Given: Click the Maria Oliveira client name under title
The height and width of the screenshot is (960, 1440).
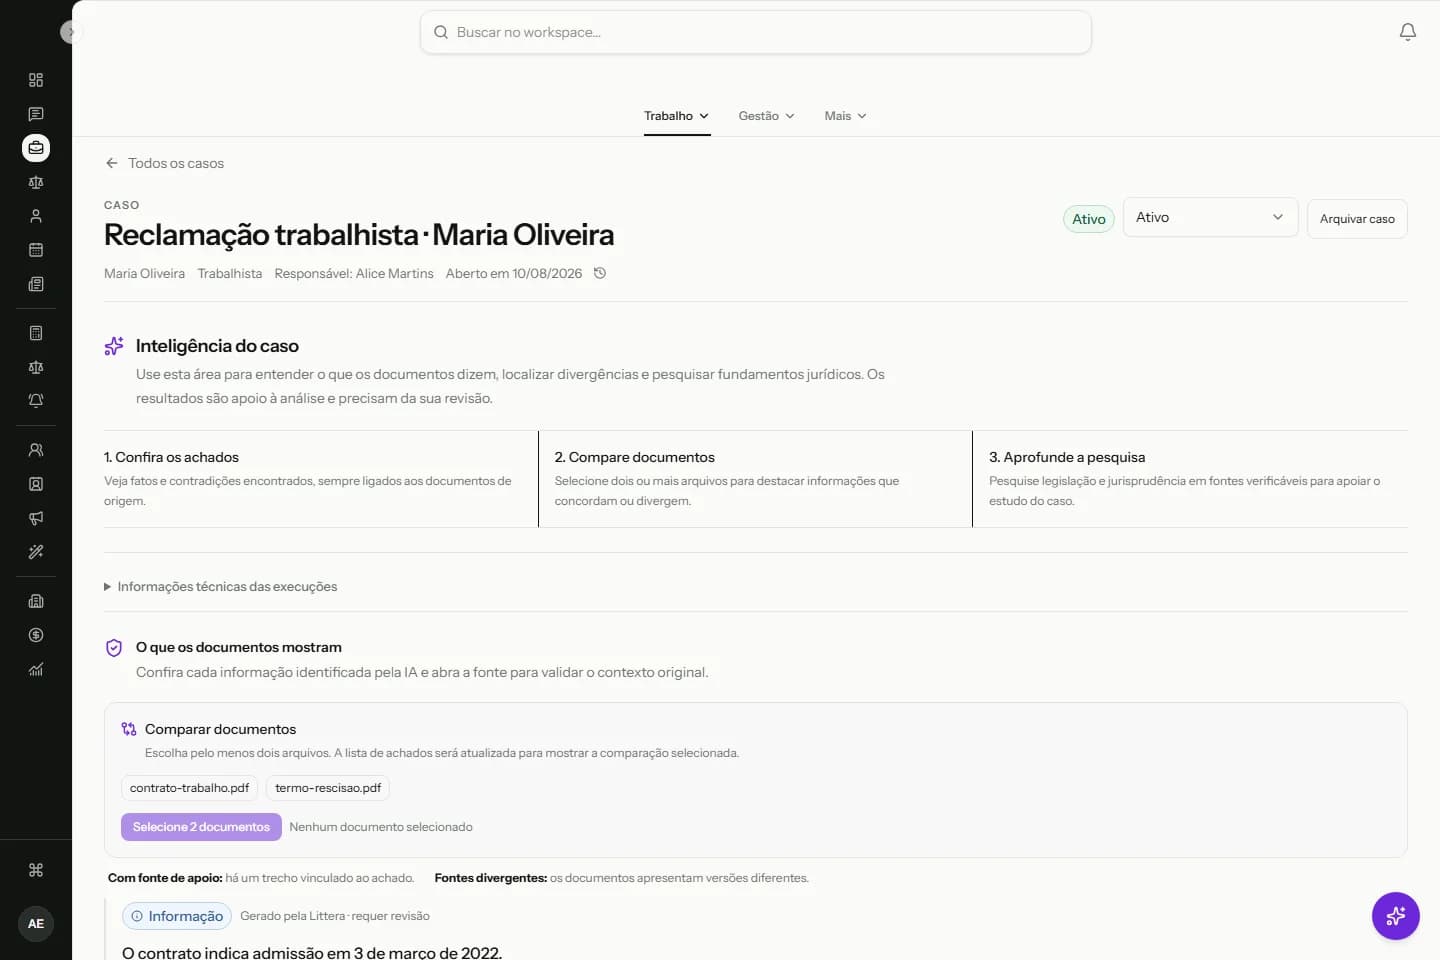Looking at the screenshot, I should [x=144, y=273].
